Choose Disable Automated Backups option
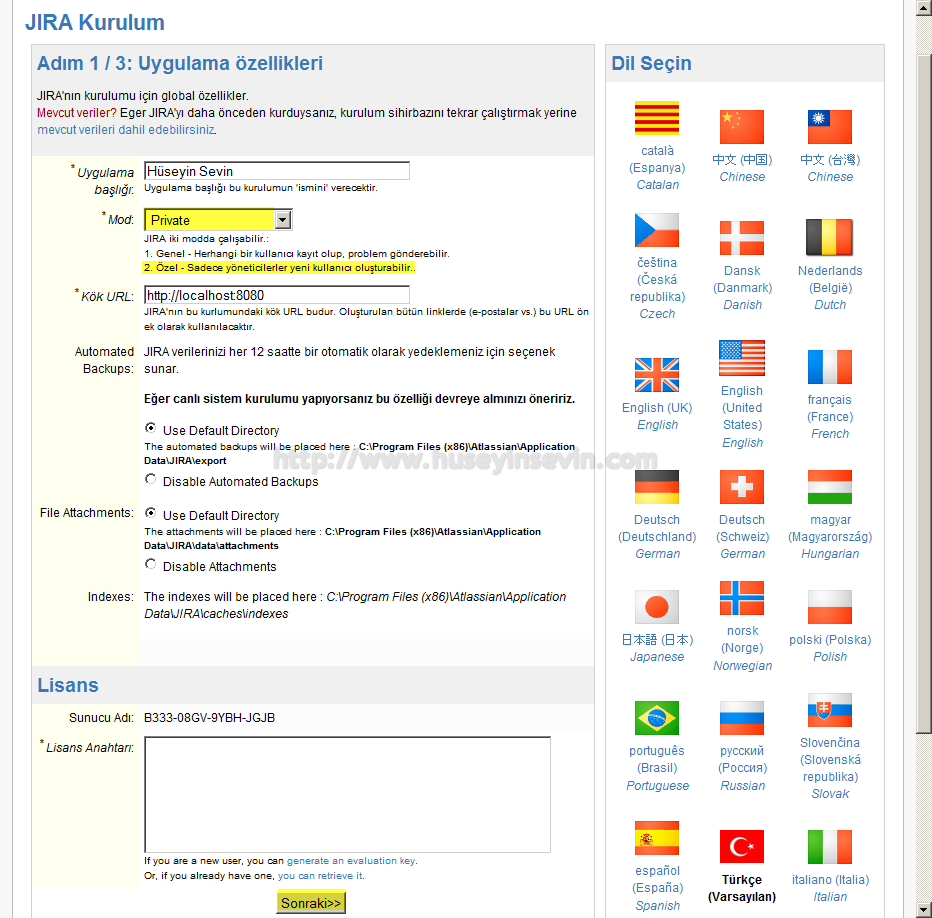 tap(151, 479)
